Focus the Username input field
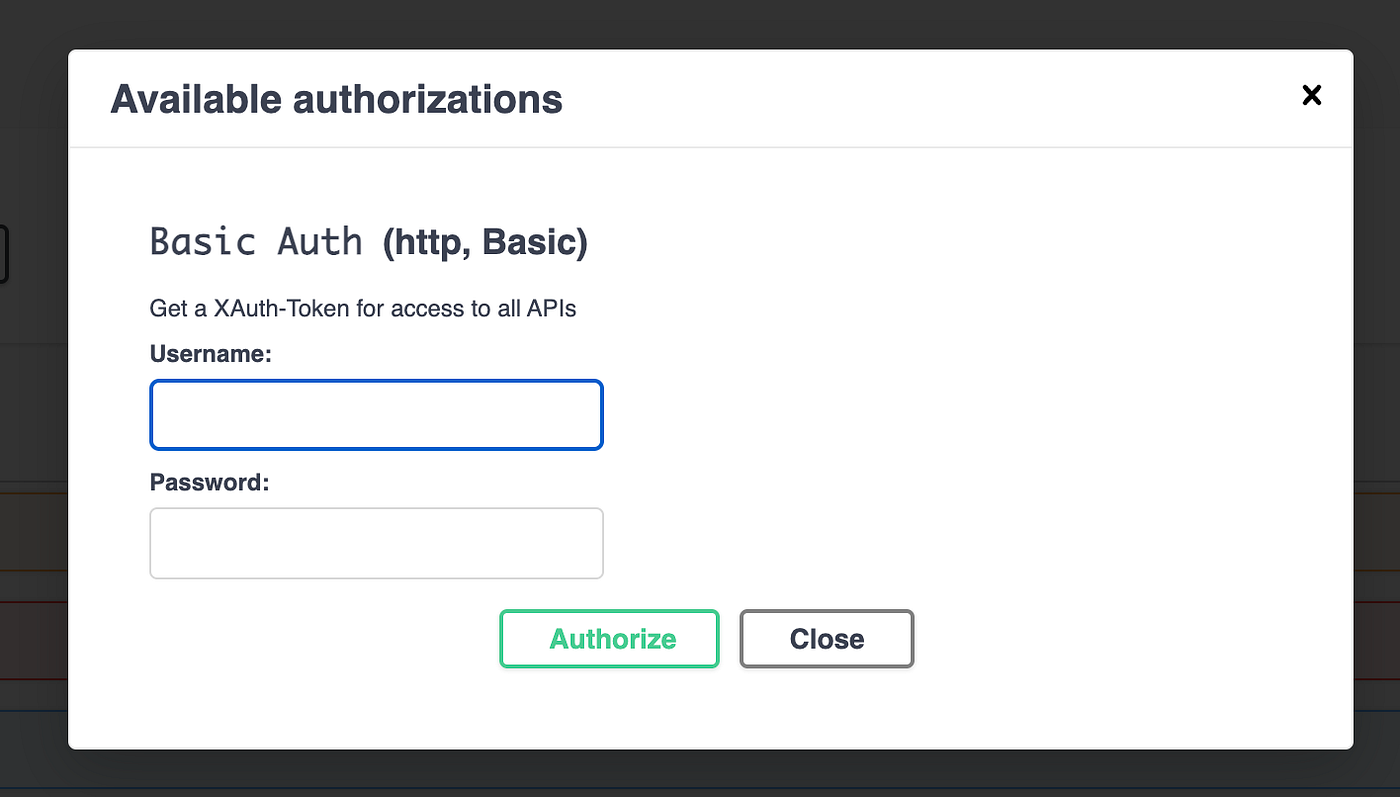The width and height of the screenshot is (1400, 797). 376,414
